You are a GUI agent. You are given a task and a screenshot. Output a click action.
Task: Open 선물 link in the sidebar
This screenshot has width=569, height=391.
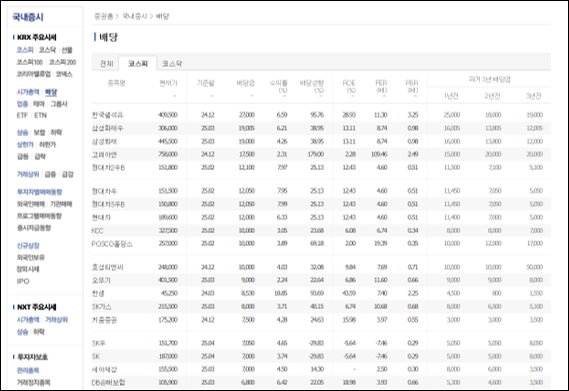pyautogui.click(x=67, y=50)
